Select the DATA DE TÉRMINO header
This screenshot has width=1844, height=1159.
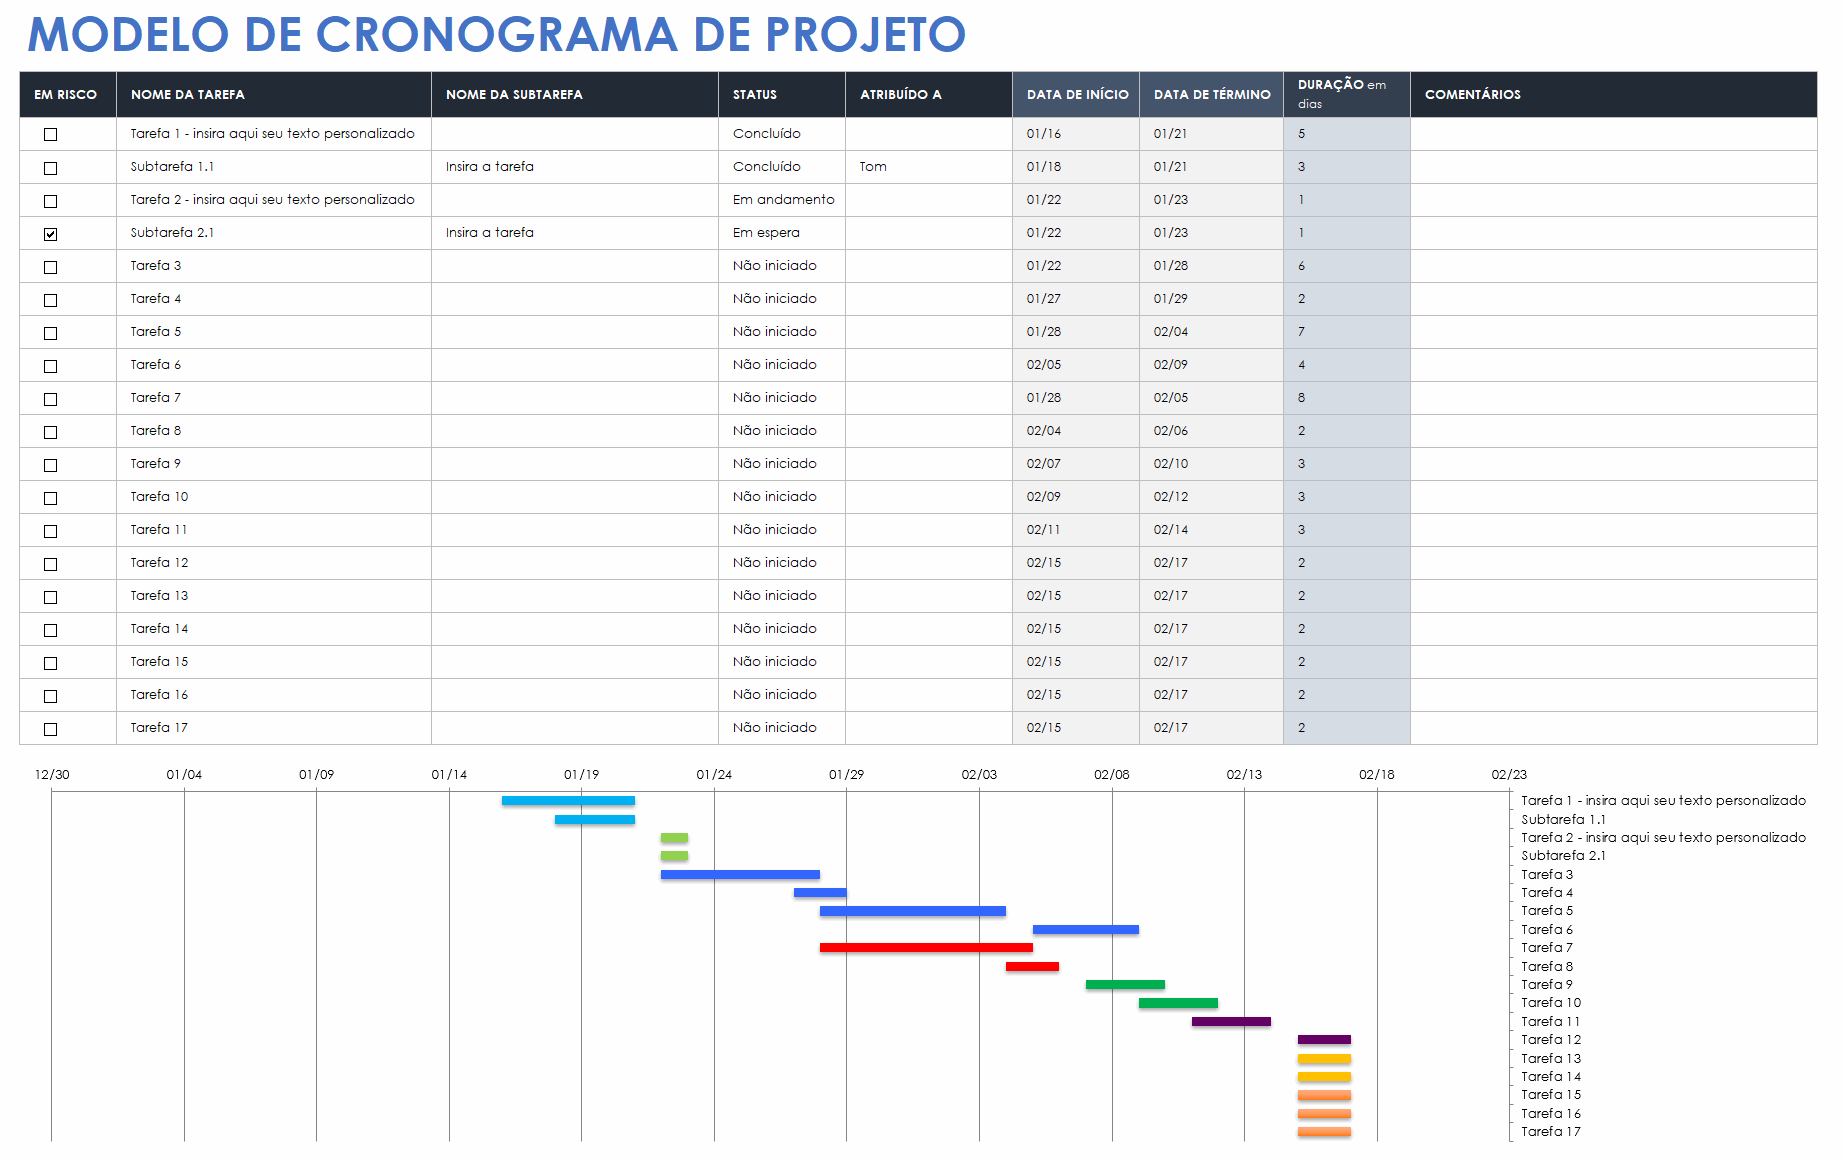(1212, 94)
